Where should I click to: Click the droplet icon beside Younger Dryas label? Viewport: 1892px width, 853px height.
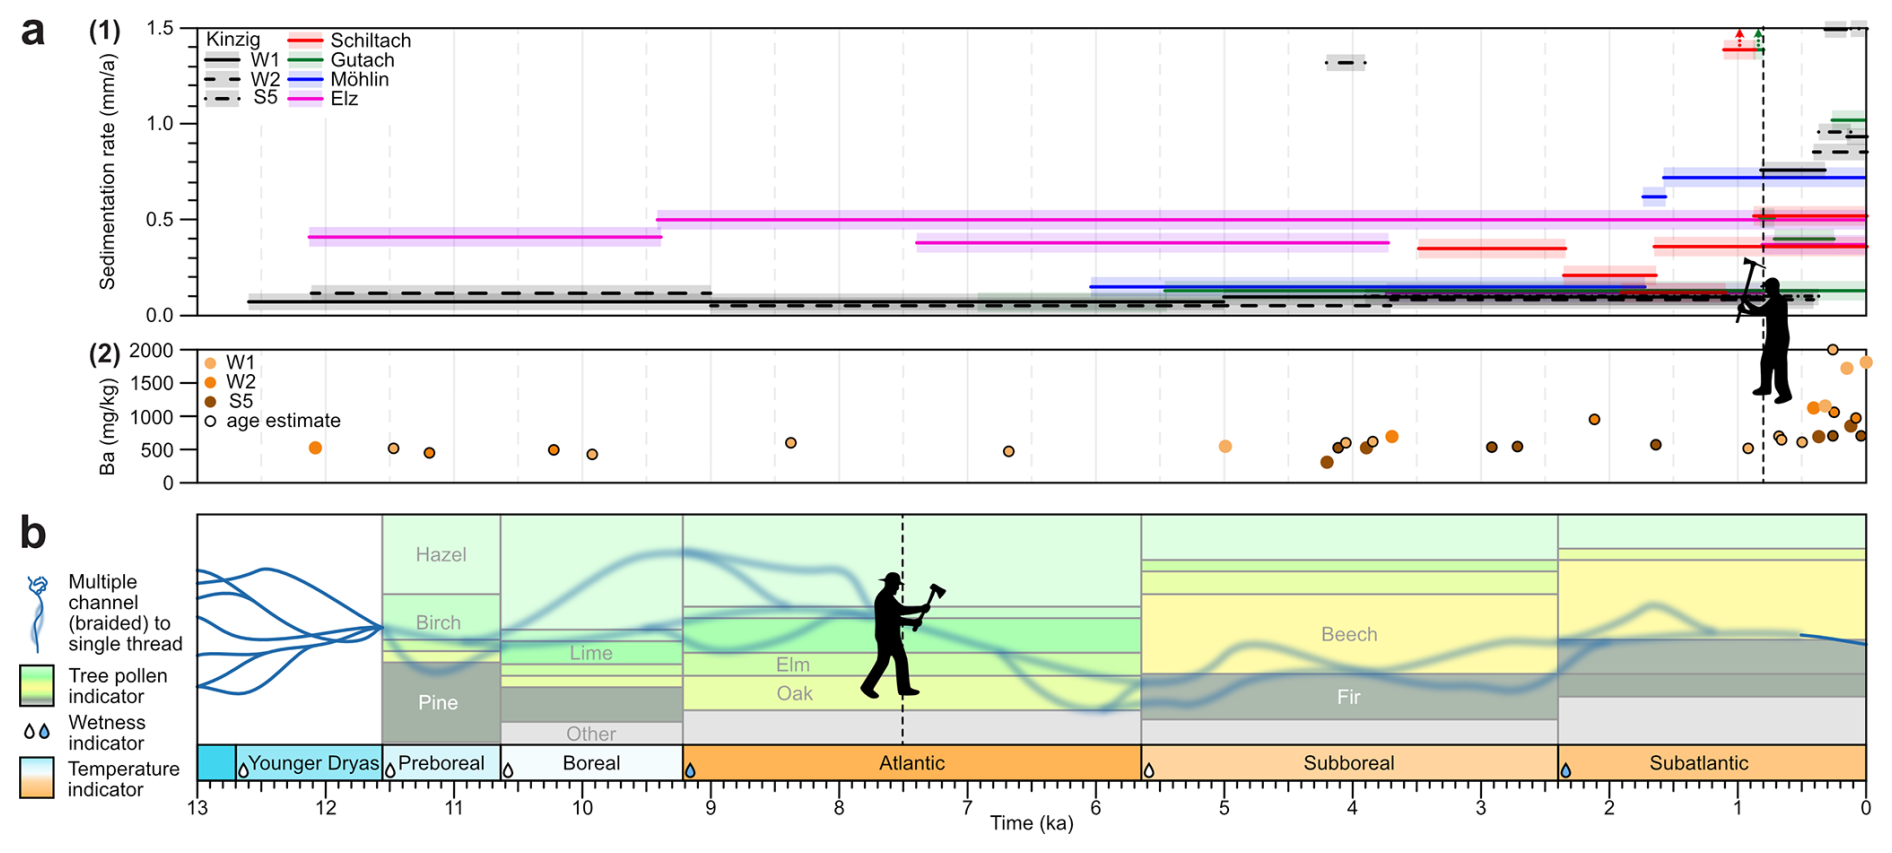(243, 771)
